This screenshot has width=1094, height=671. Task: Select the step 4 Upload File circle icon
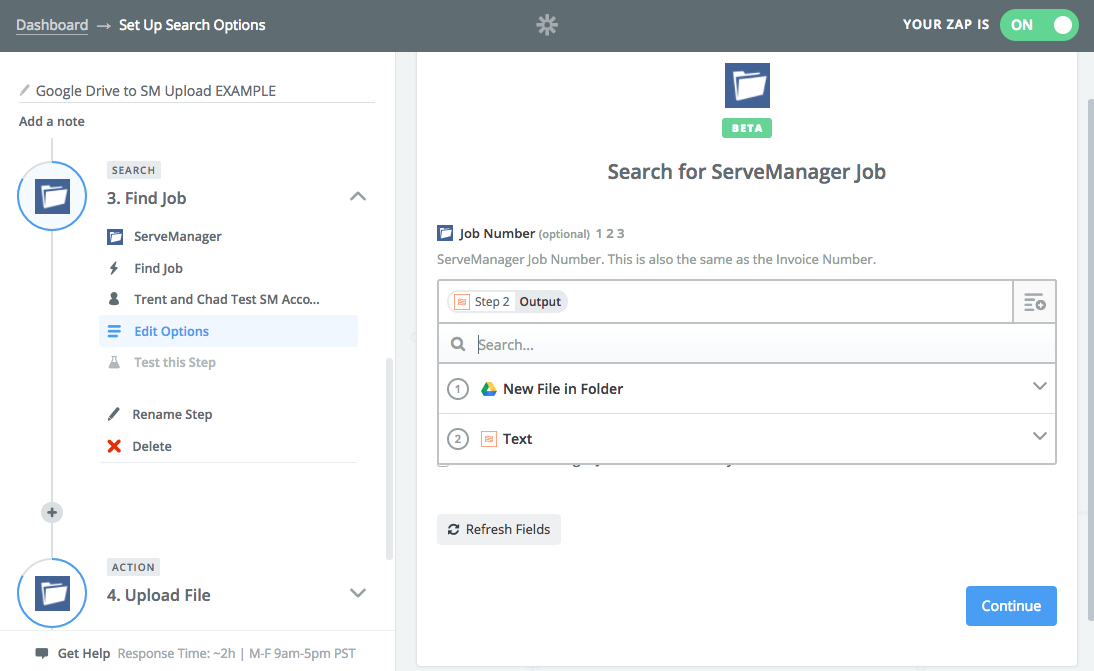tap(52, 593)
